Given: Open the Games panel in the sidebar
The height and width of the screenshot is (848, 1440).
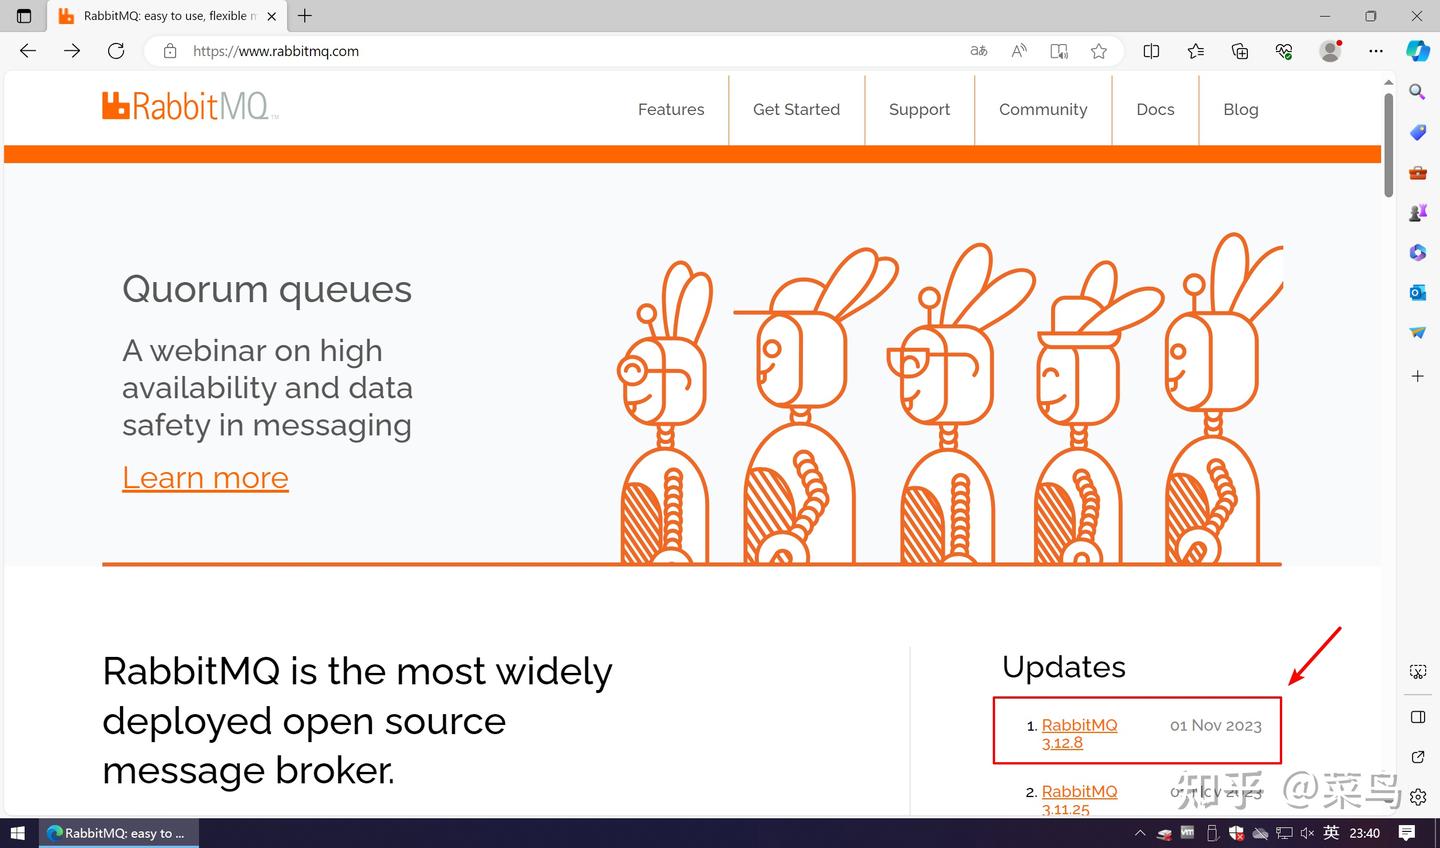Looking at the screenshot, I should click(x=1417, y=212).
